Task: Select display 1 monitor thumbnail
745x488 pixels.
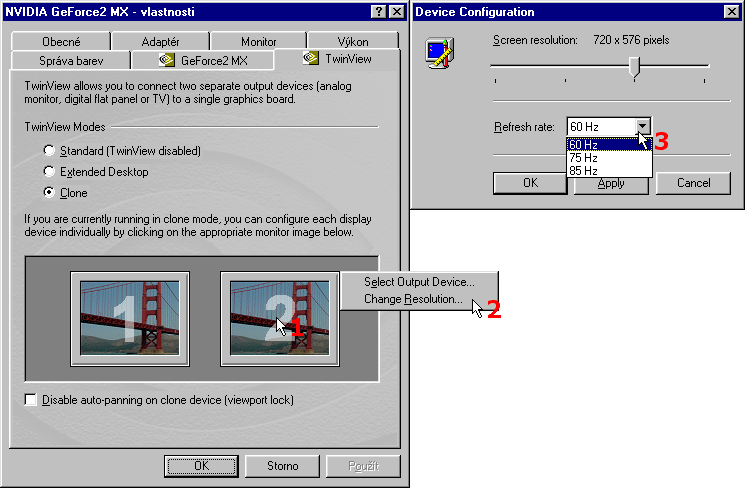Action: (x=130, y=319)
